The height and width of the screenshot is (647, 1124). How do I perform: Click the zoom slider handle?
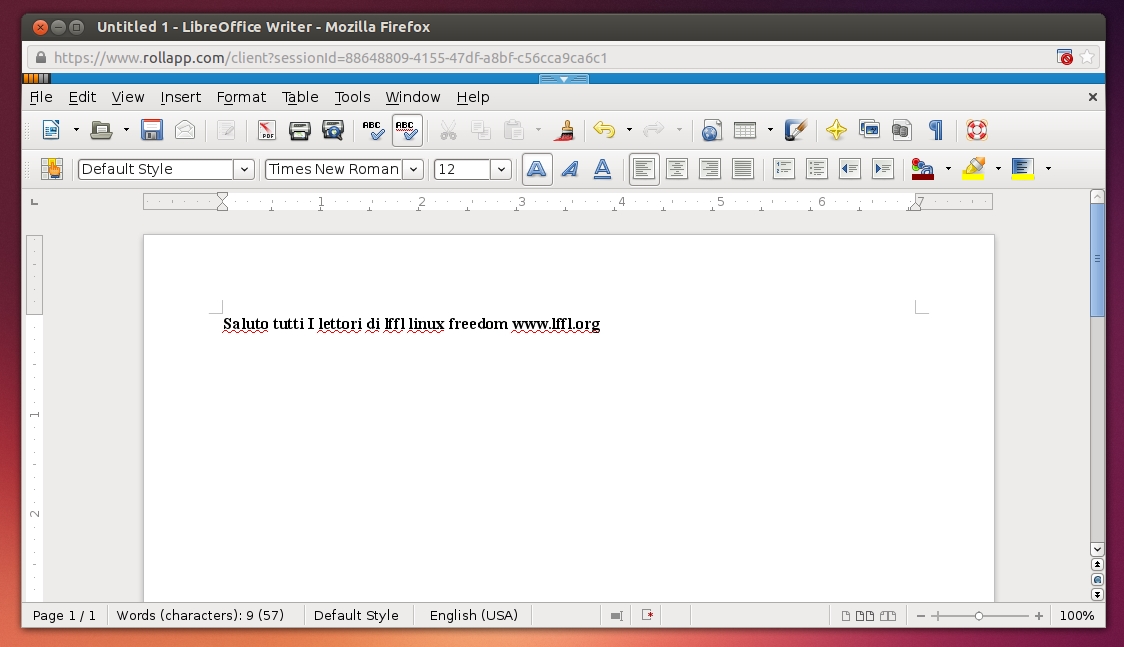978,615
